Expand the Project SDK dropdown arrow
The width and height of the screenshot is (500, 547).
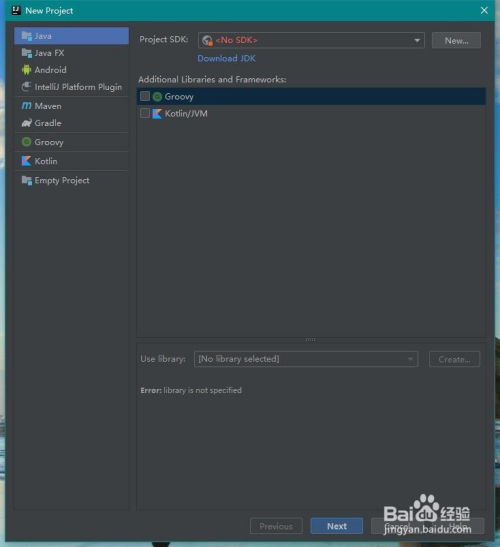point(417,40)
